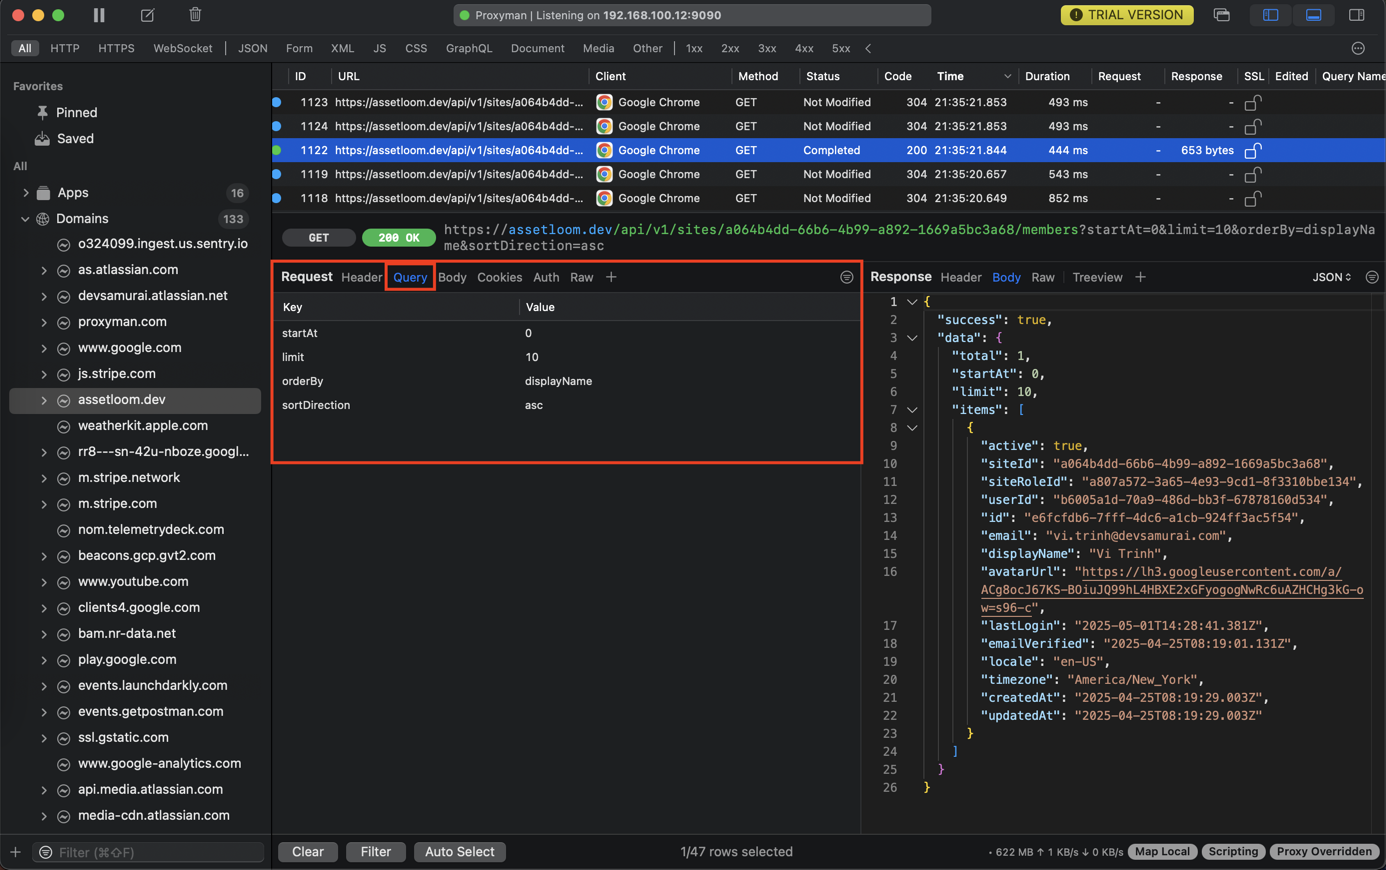Toggle the bottom panel layout icon
This screenshot has height=870, width=1386.
(x=1314, y=15)
